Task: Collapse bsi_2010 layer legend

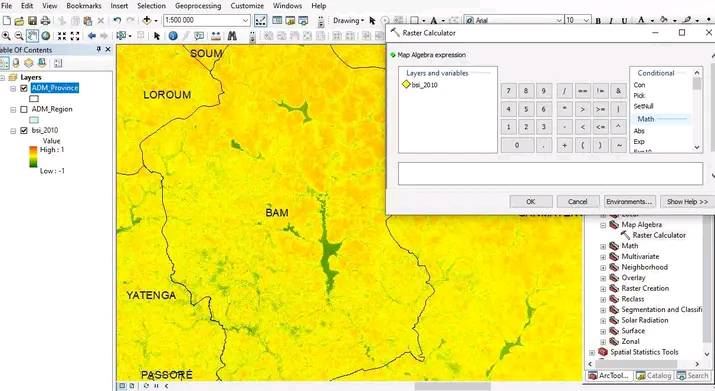Action: click(13, 131)
